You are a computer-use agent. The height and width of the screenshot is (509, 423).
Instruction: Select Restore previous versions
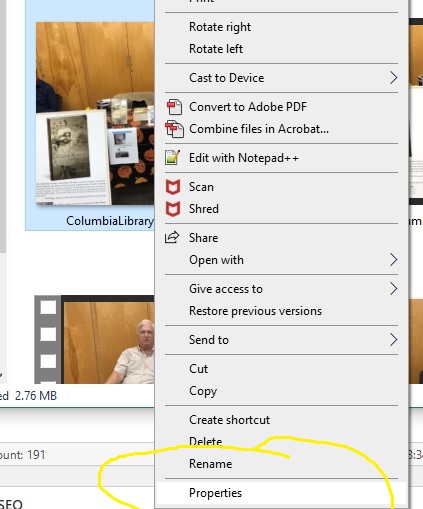click(255, 311)
